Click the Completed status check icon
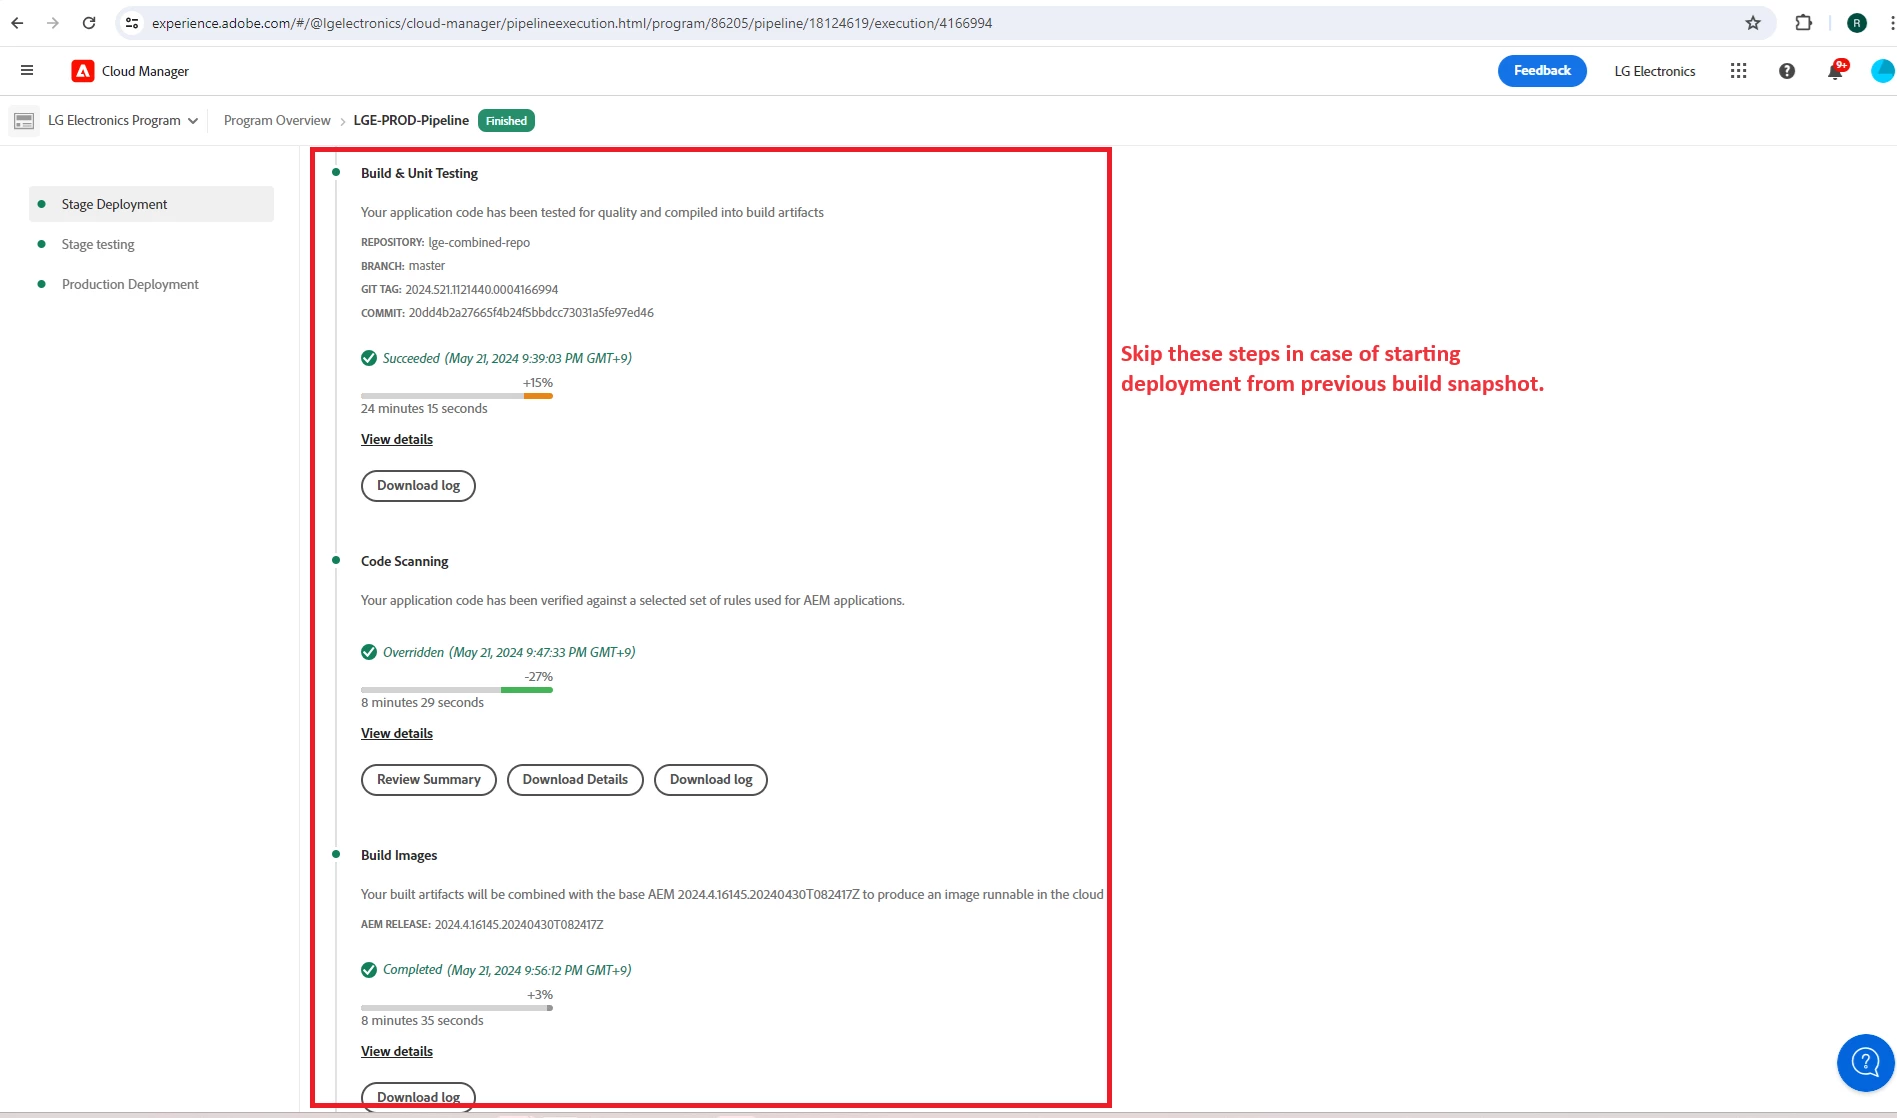Screen dimensions: 1897x1118 click(369, 970)
